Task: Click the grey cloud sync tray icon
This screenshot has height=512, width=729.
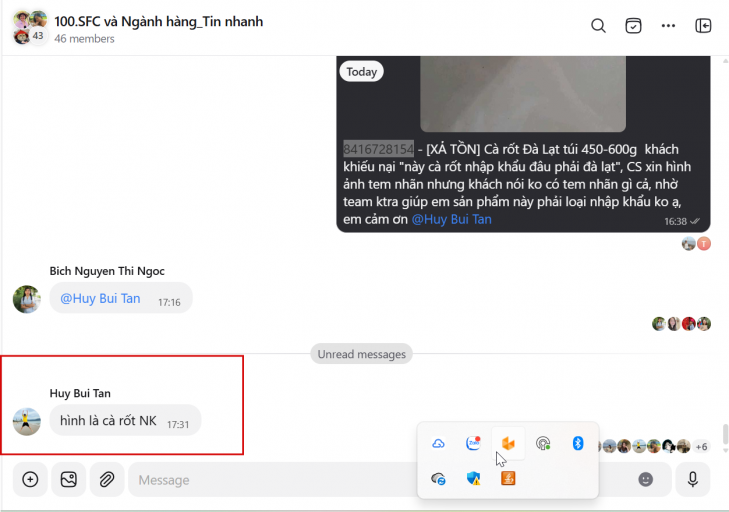Action: click(438, 479)
